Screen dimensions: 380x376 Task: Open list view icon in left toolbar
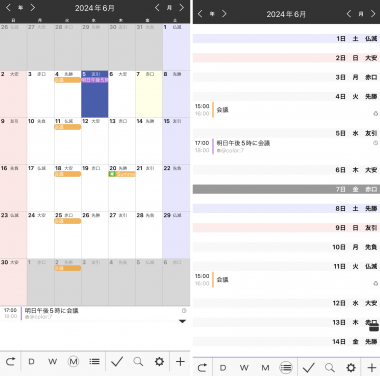94,362
